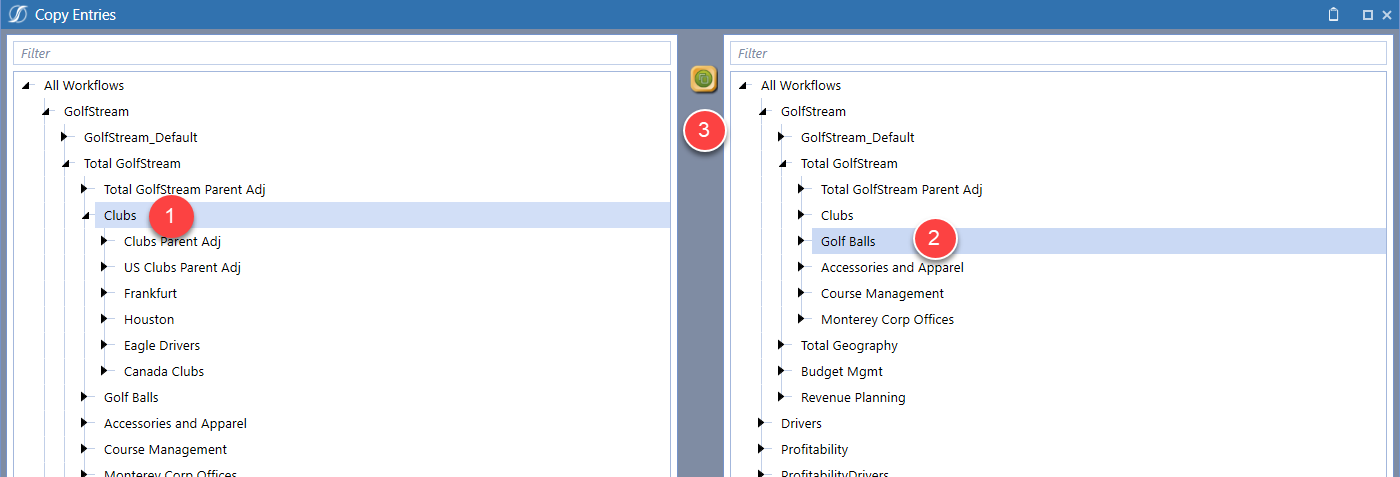Expand the Houston arrow in the left tree
The image size is (1400, 477).
105,319
